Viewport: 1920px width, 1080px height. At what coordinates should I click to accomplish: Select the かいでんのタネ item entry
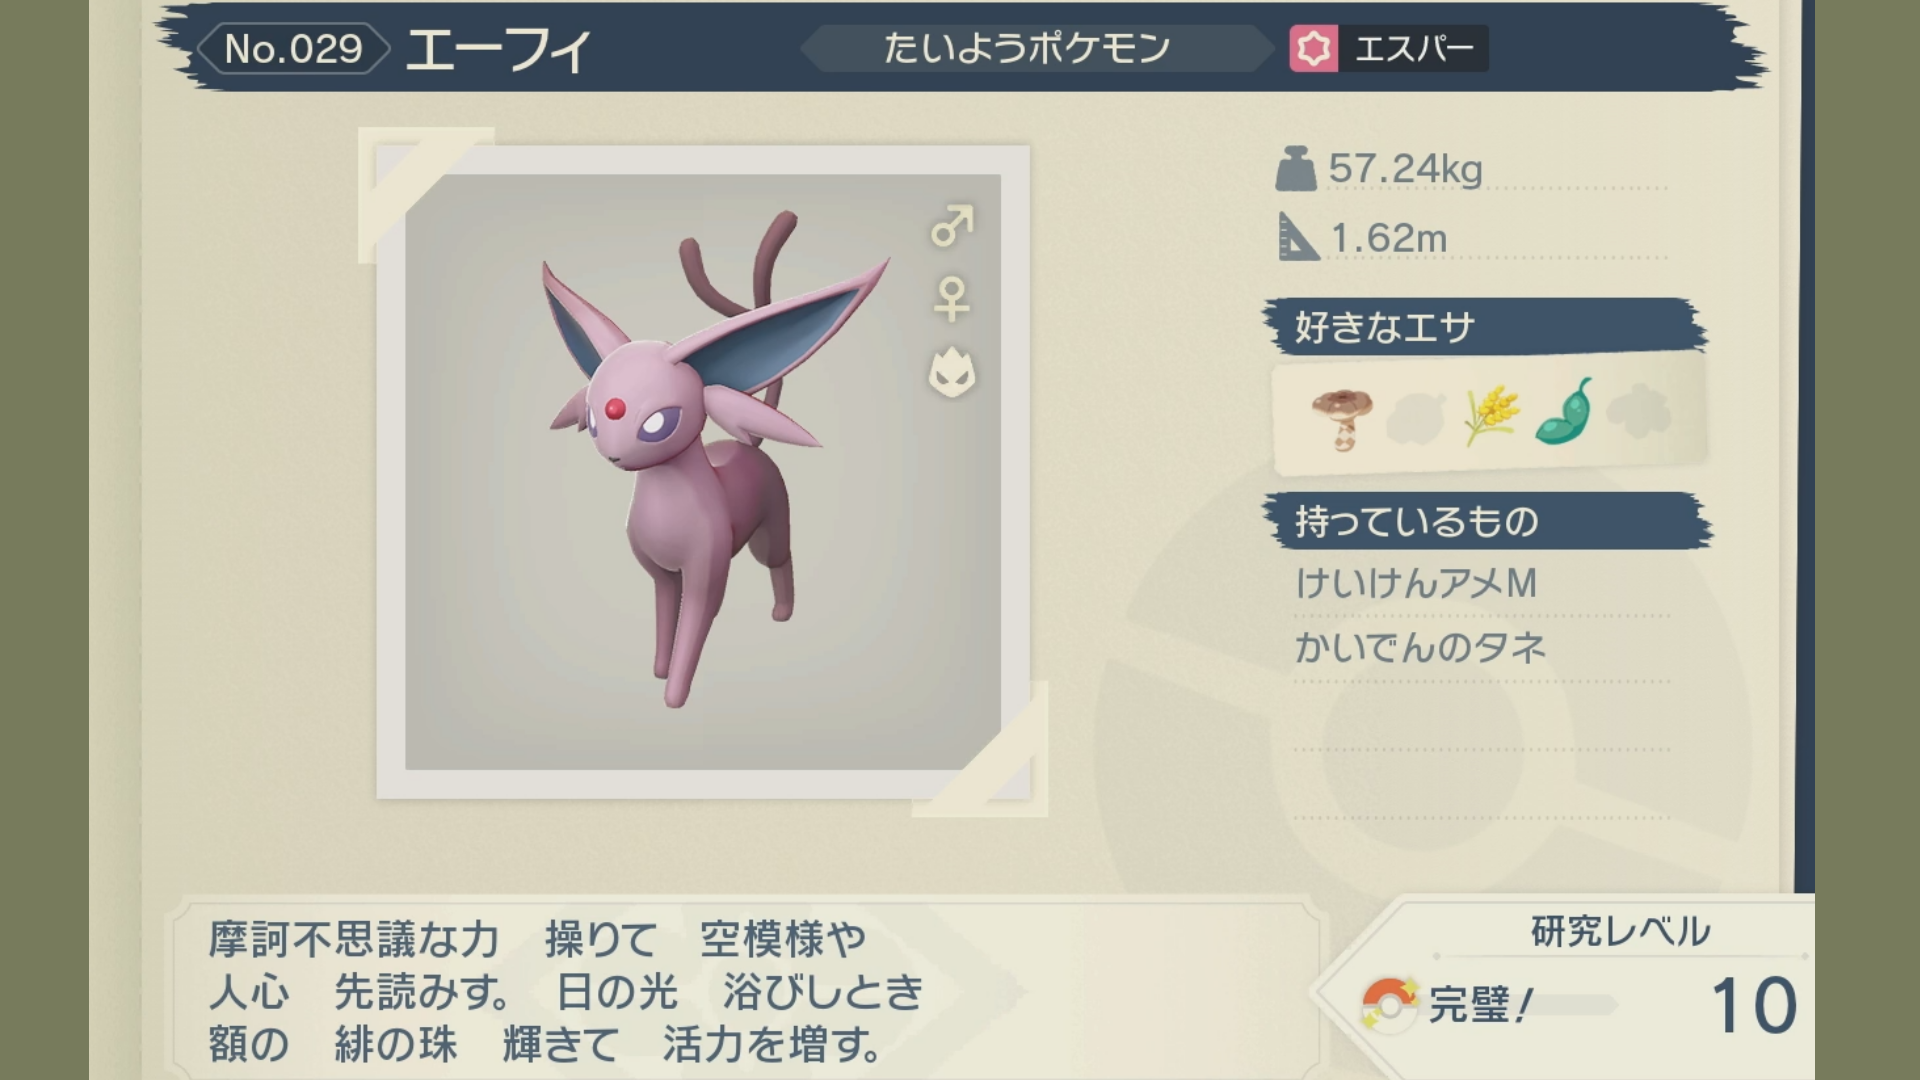coord(1421,648)
